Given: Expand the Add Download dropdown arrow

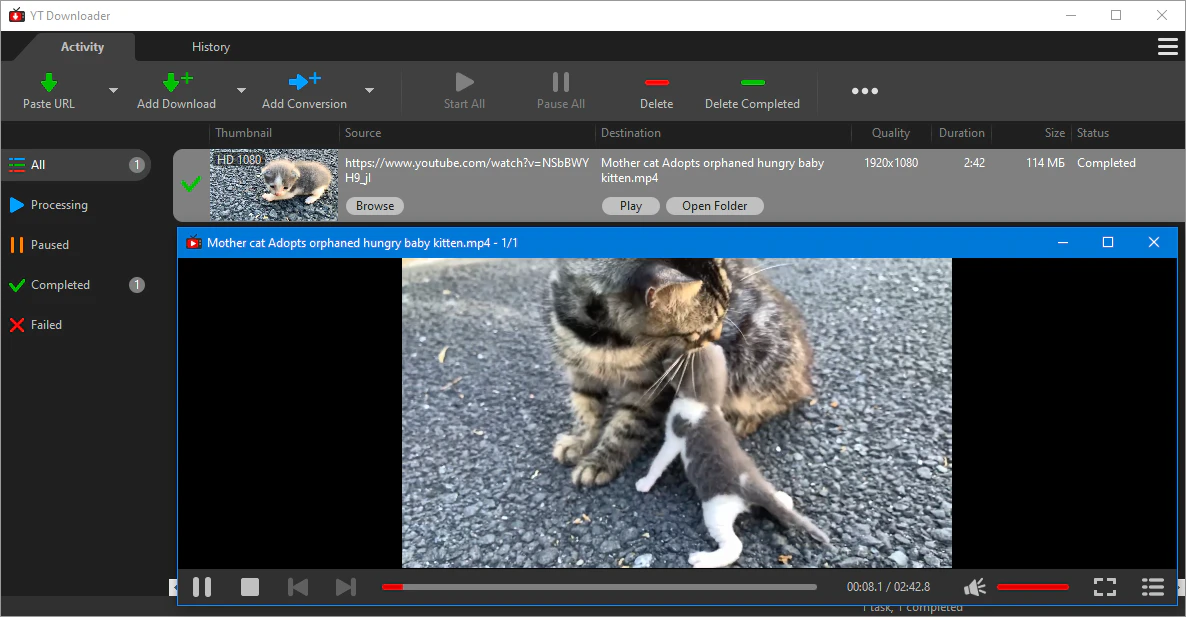Looking at the screenshot, I should [x=241, y=91].
